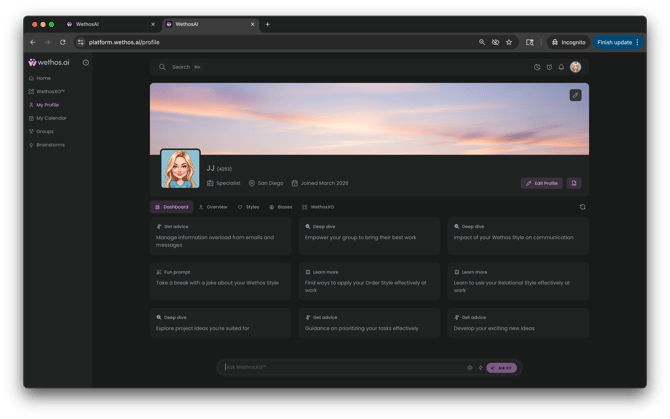Switch to the Overview tab

coord(213,207)
